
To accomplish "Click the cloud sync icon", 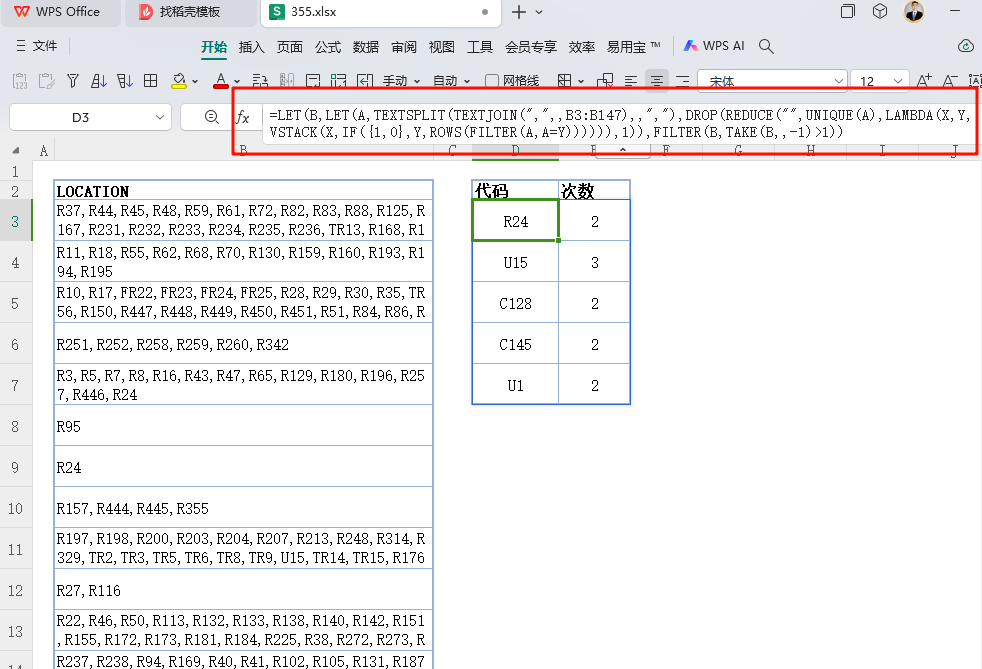I will click(966, 46).
